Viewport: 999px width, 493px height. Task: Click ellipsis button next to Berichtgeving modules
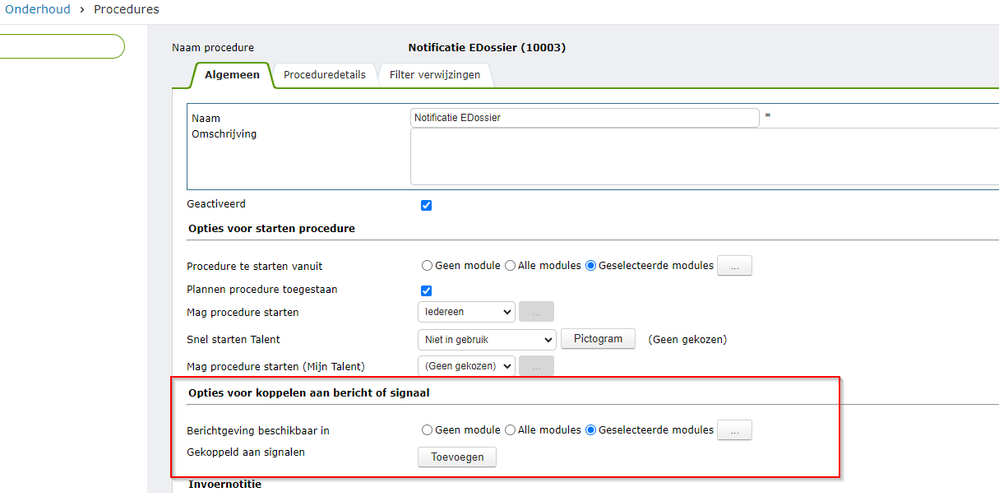coord(735,431)
